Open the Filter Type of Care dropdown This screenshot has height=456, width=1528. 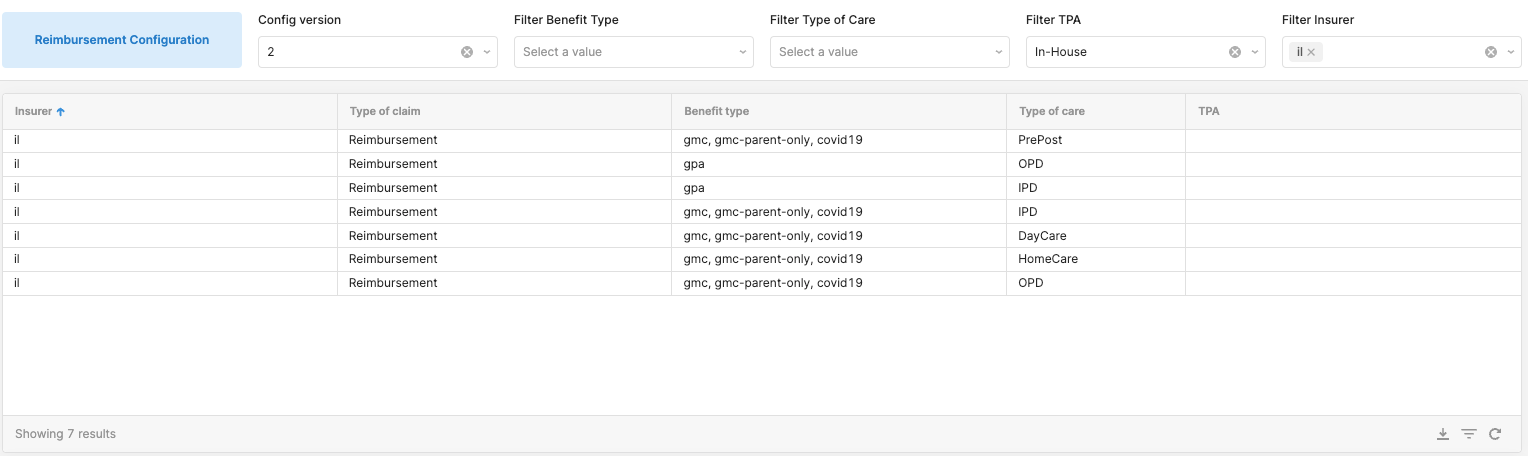890,52
